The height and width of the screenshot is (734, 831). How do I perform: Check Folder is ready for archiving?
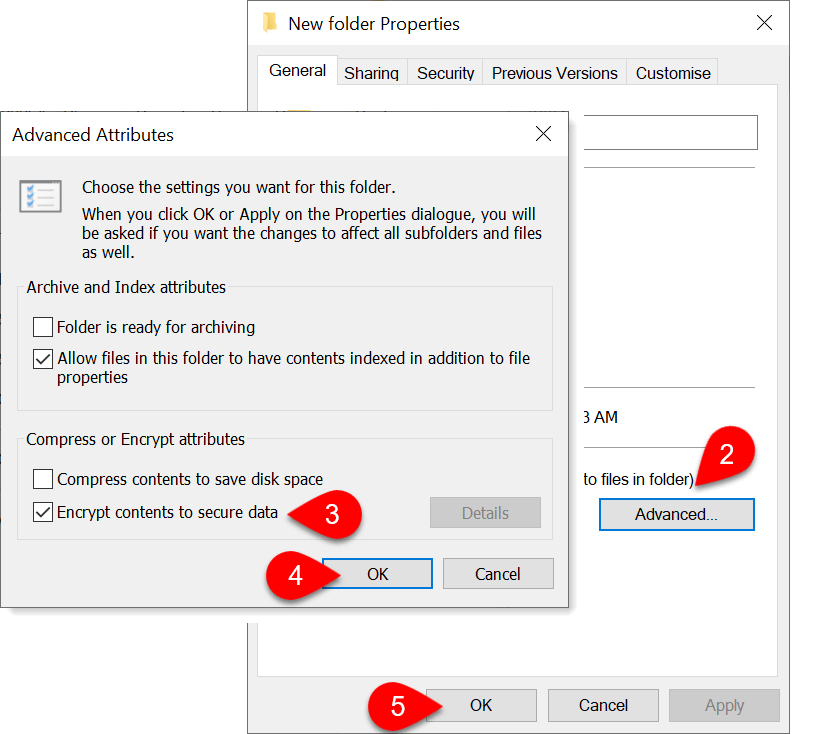pos(42,327)
